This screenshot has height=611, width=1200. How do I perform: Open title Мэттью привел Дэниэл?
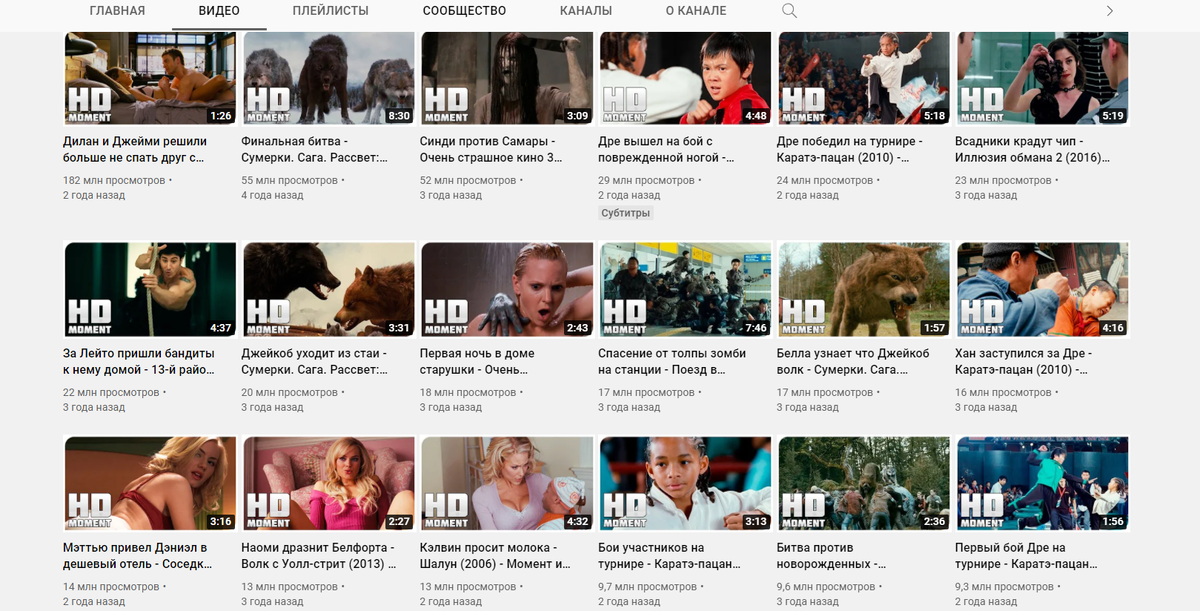tap(138, 556)
